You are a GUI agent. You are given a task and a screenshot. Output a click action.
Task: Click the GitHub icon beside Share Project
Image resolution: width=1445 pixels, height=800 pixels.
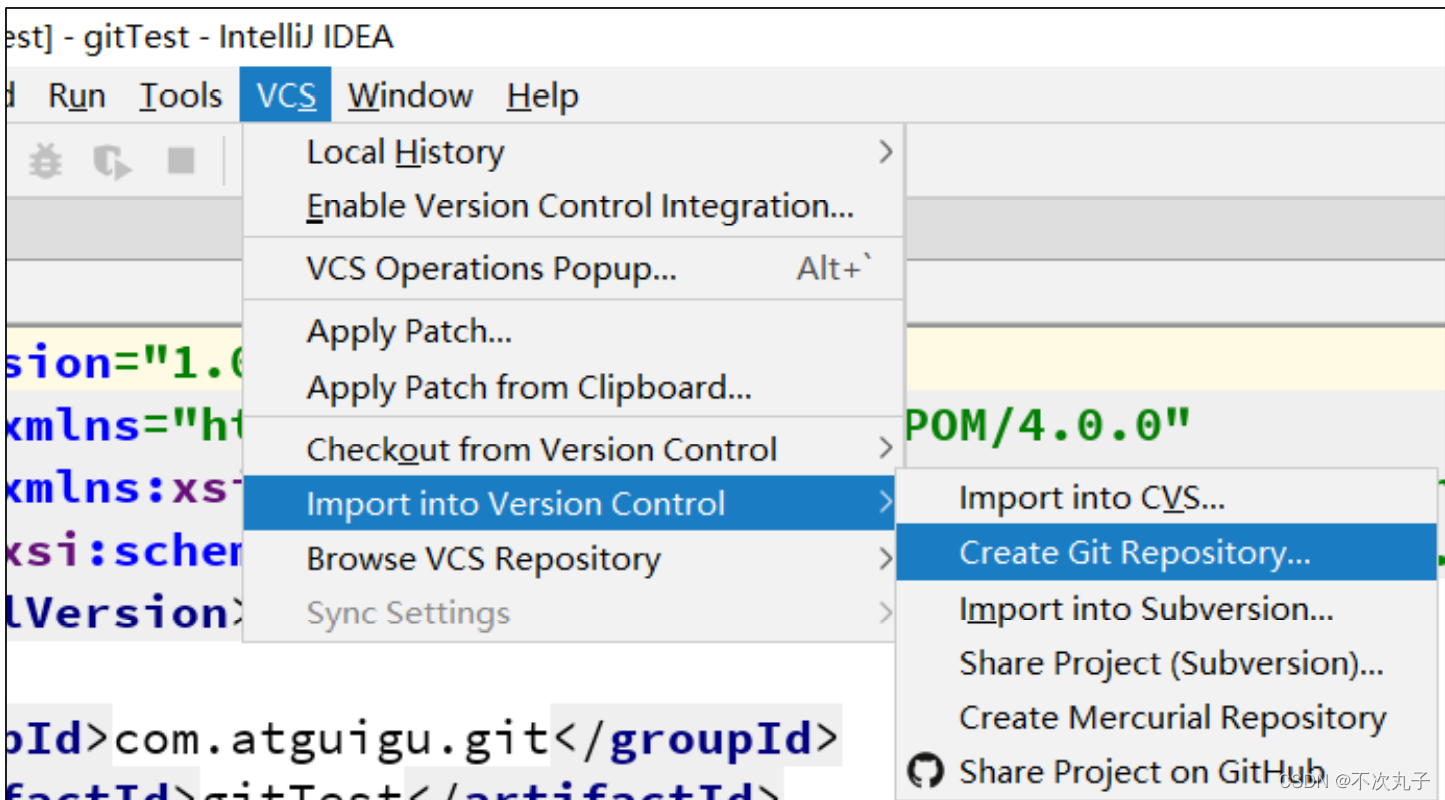coord(926,770)
